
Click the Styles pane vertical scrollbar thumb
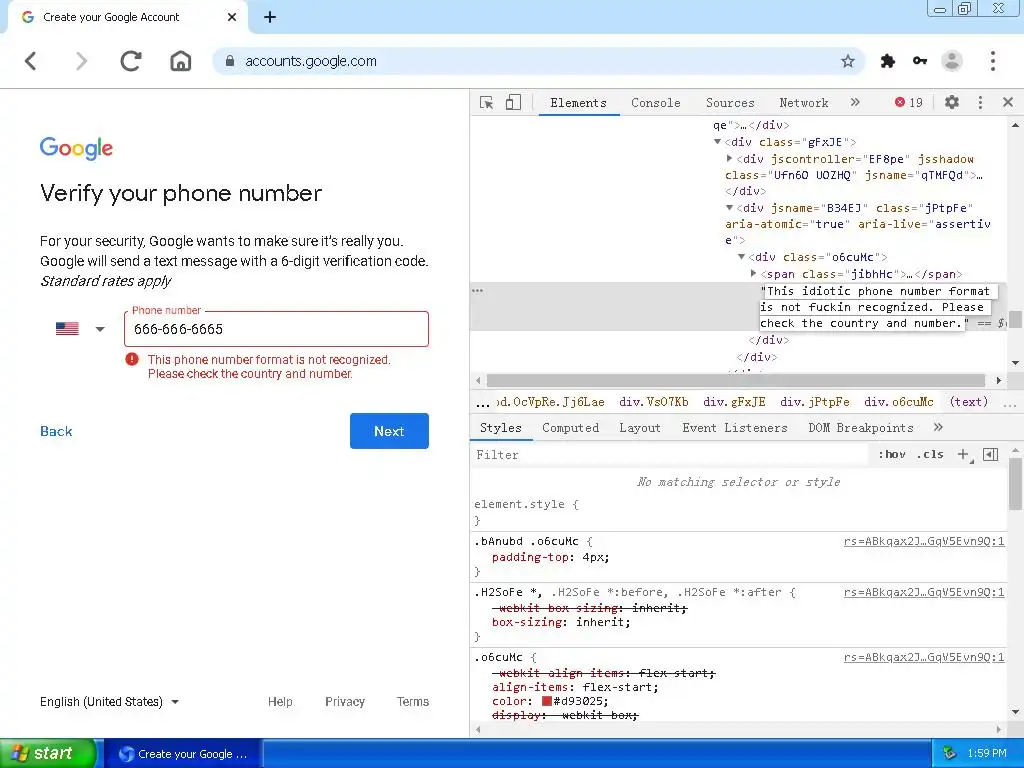(x=1016, y=483)
